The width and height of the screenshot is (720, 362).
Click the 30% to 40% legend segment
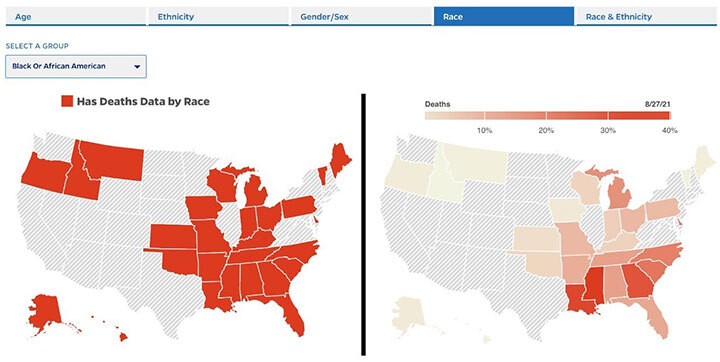click(639, 116)
